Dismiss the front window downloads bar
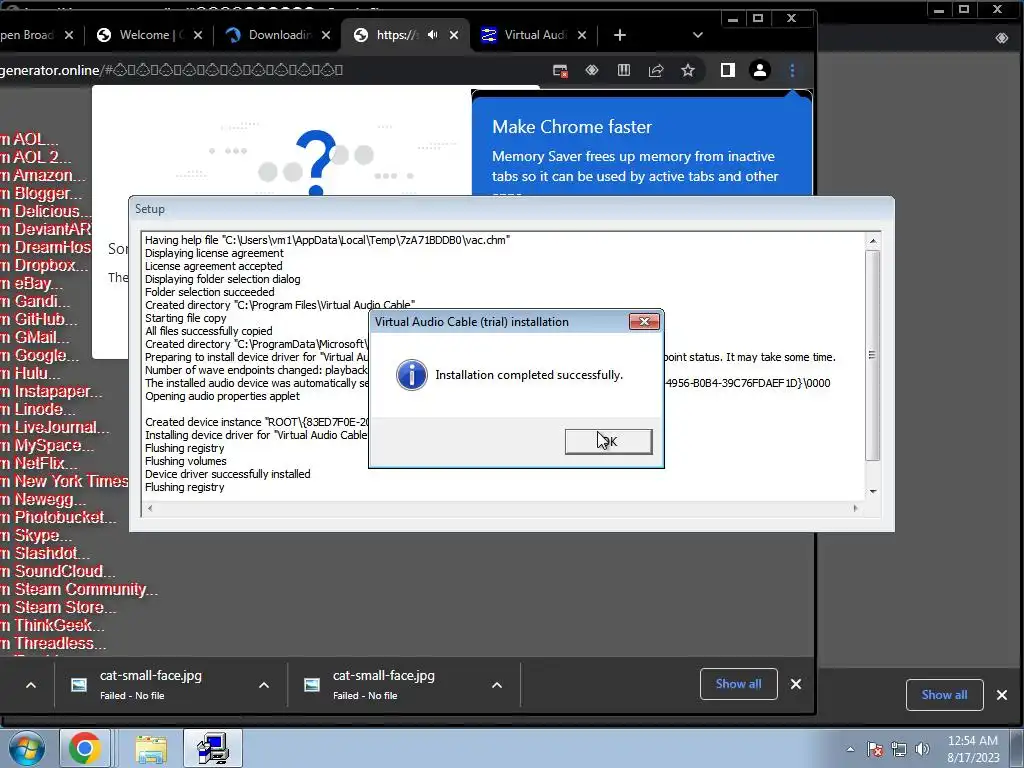Image resolution: width=1024 pixels, height=768 pixels. click(x=795, y=684)
